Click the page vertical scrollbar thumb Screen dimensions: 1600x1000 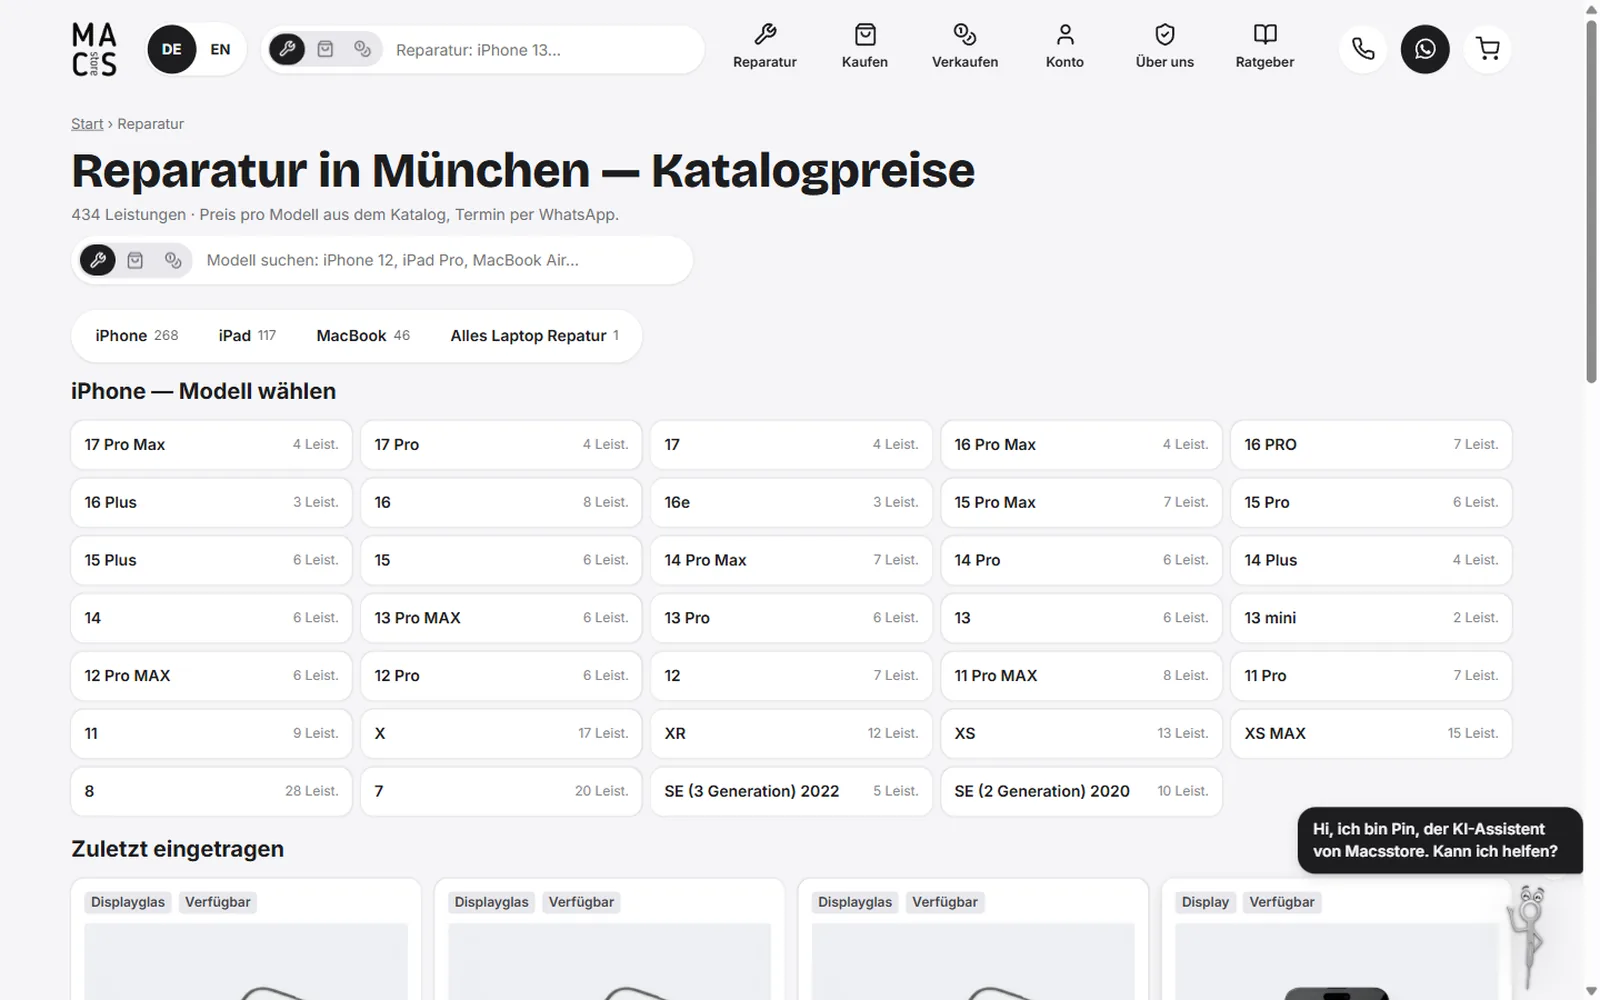pos(1591,200)
